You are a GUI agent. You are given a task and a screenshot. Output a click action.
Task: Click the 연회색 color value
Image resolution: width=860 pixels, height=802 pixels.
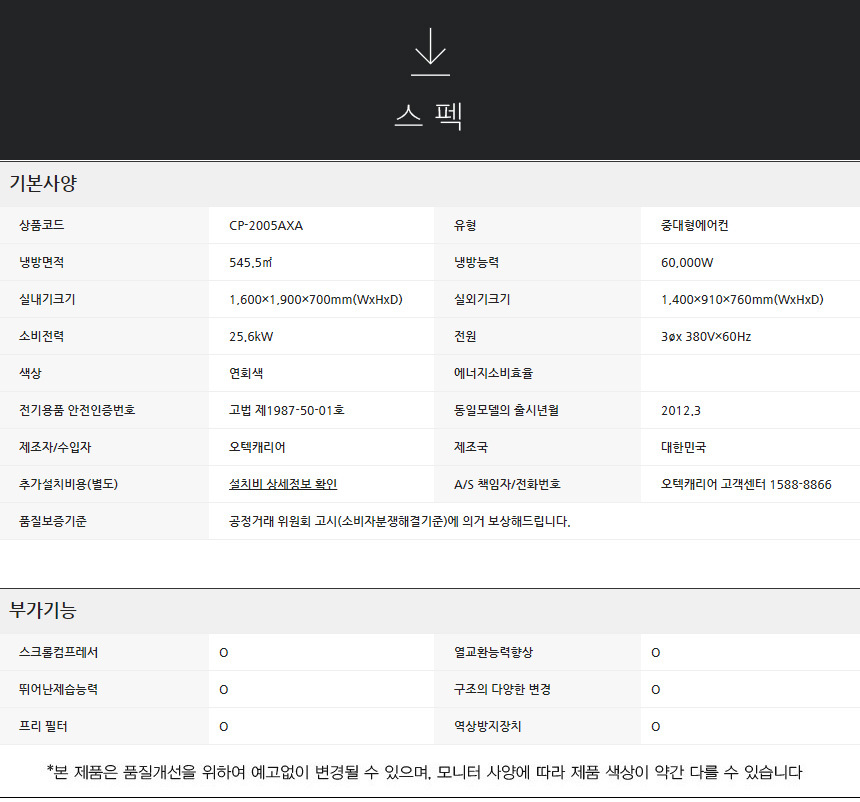coord(246,373)
